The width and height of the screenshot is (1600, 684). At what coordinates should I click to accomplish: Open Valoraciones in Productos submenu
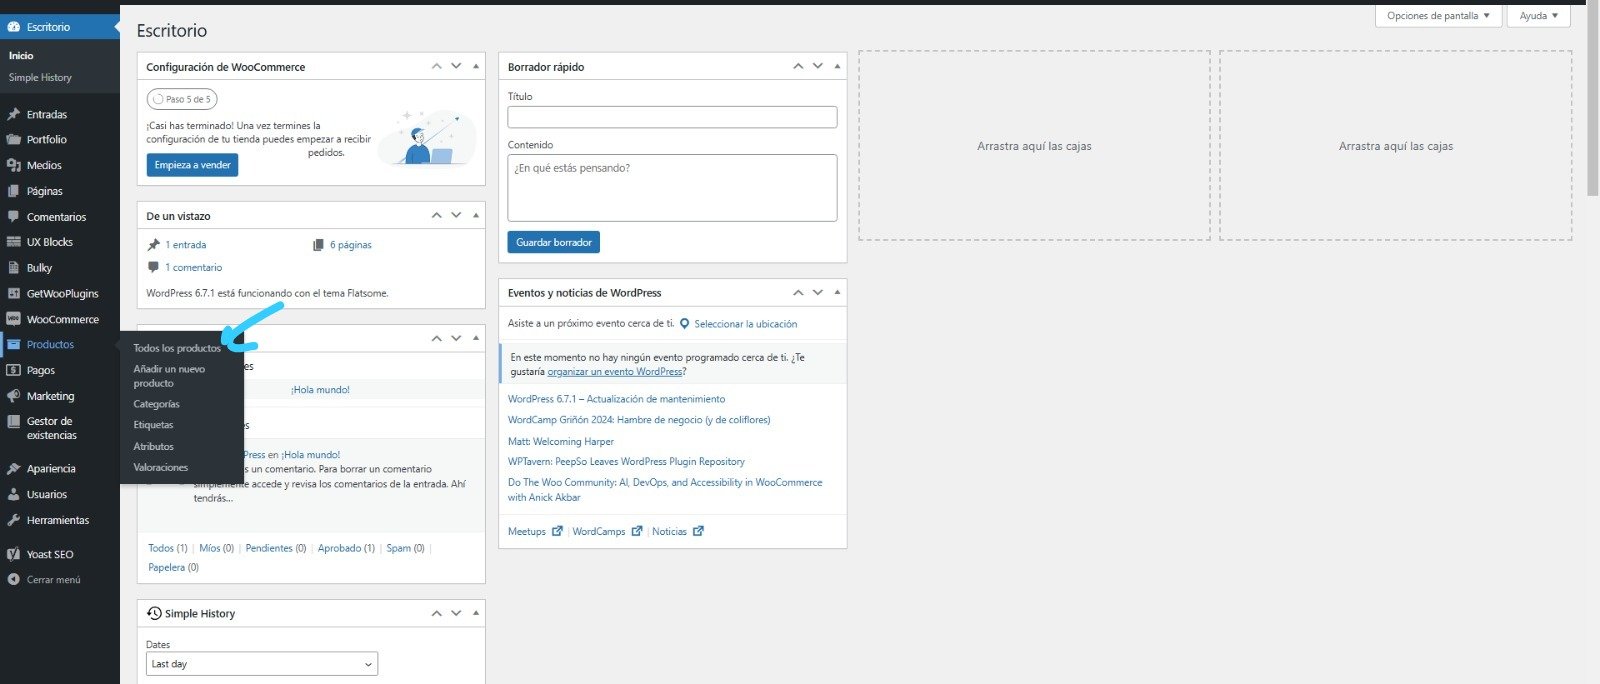pyautogui.click(x=160, y=467)
